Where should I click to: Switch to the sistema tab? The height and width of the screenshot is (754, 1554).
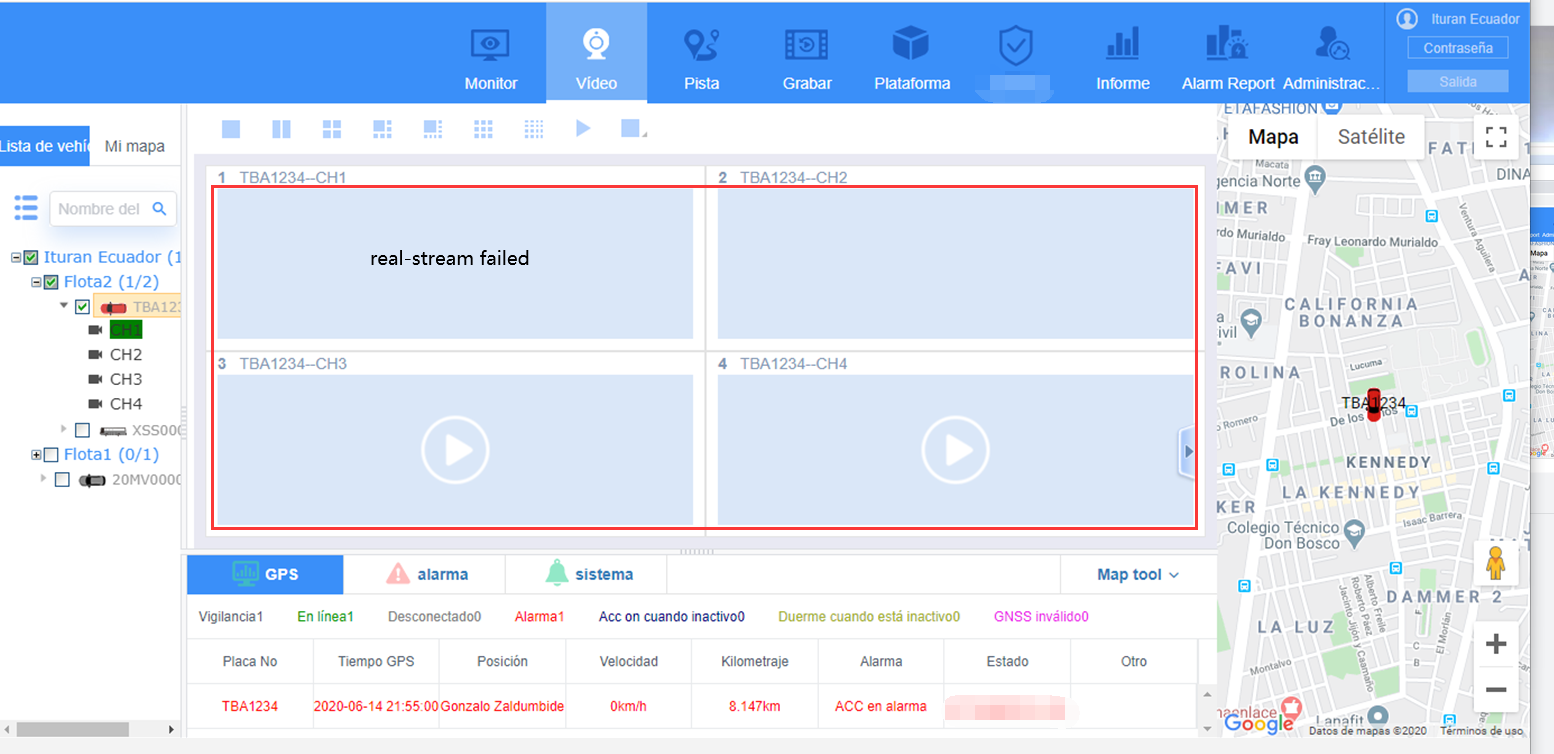(x=589, y=574)
